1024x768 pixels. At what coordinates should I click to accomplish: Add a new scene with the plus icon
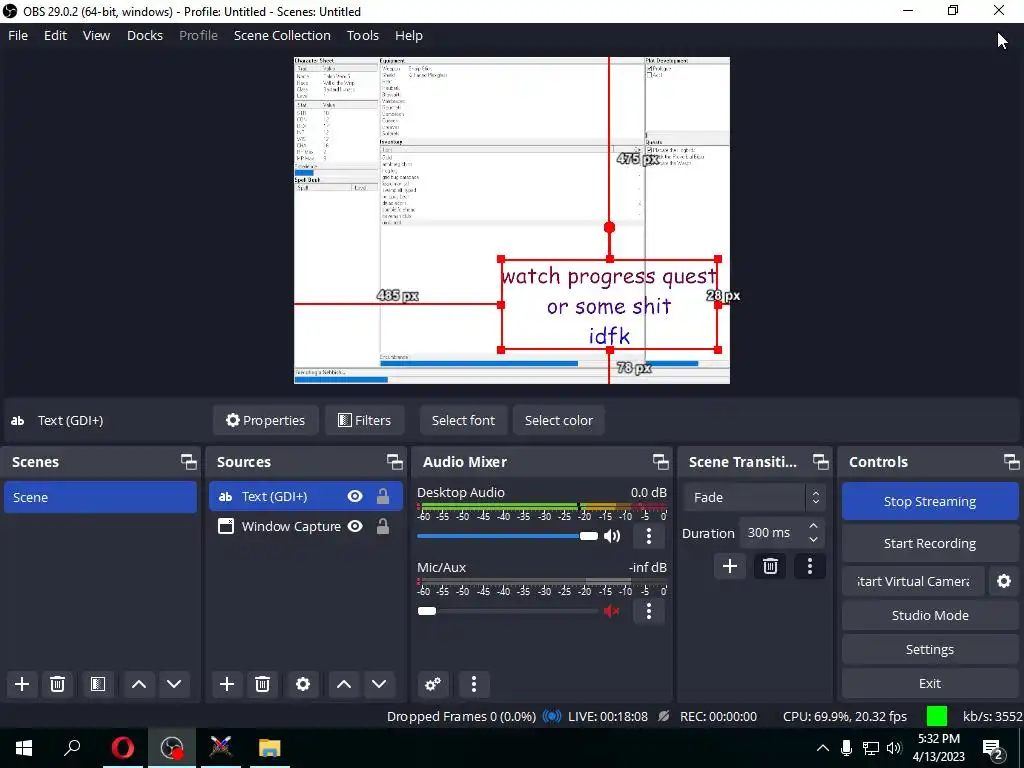[x=22, y=684]
